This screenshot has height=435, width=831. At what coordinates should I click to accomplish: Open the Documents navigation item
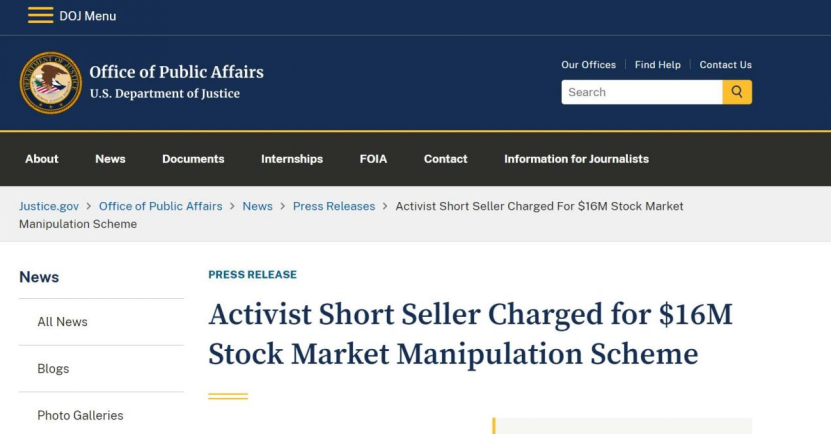click(193, 159)
